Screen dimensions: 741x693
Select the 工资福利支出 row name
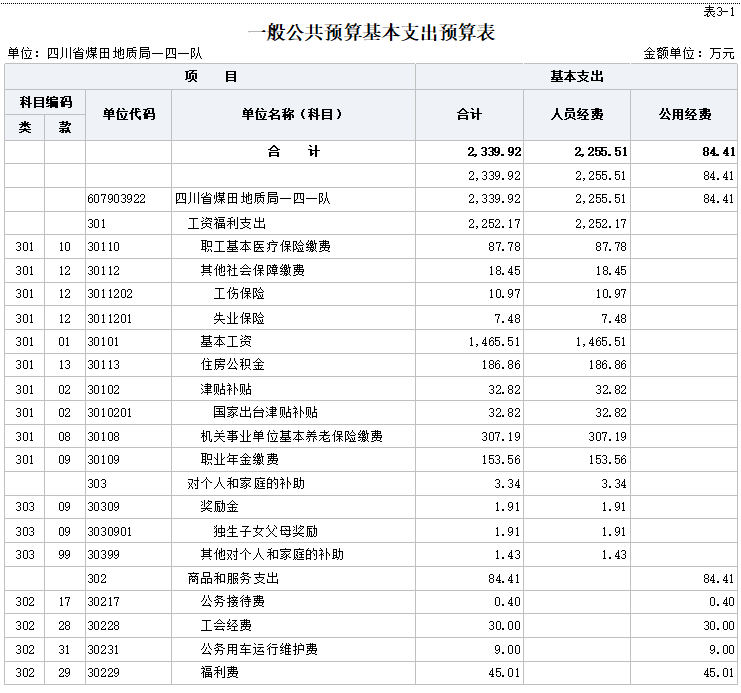click(227, 223)
